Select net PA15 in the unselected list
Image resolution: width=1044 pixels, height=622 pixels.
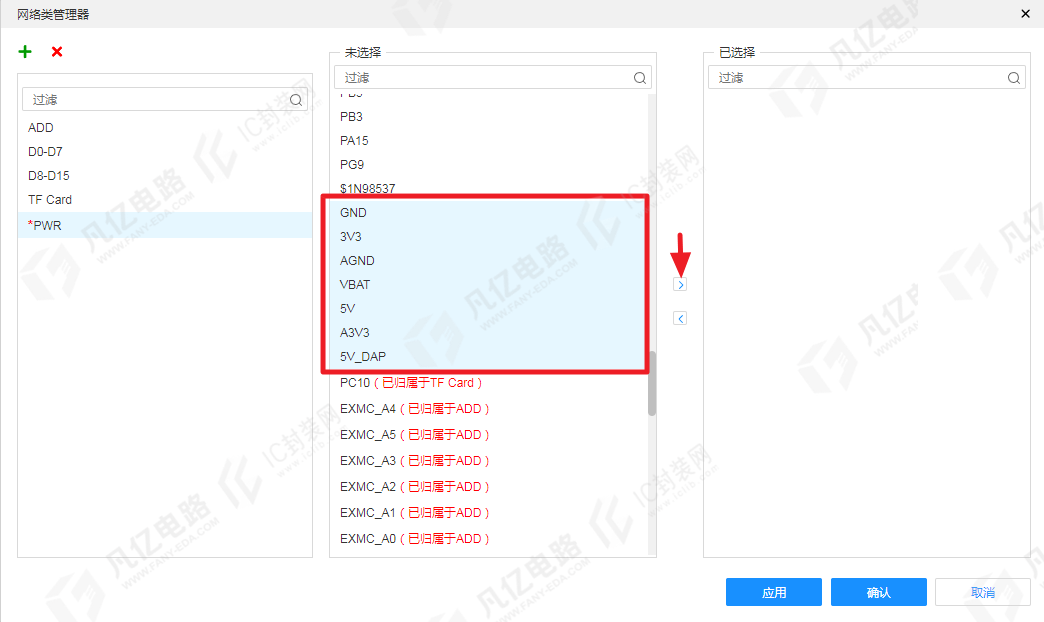click(x=489, y=141)
